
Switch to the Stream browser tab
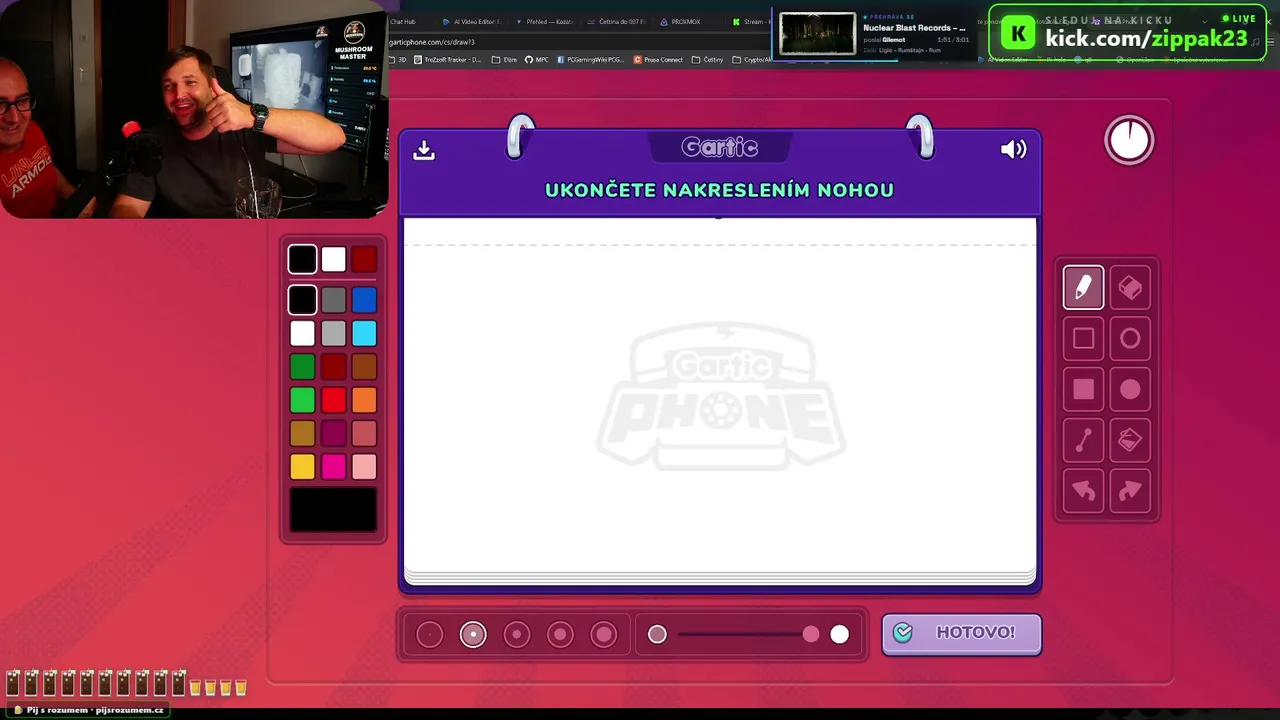(752, 21)
